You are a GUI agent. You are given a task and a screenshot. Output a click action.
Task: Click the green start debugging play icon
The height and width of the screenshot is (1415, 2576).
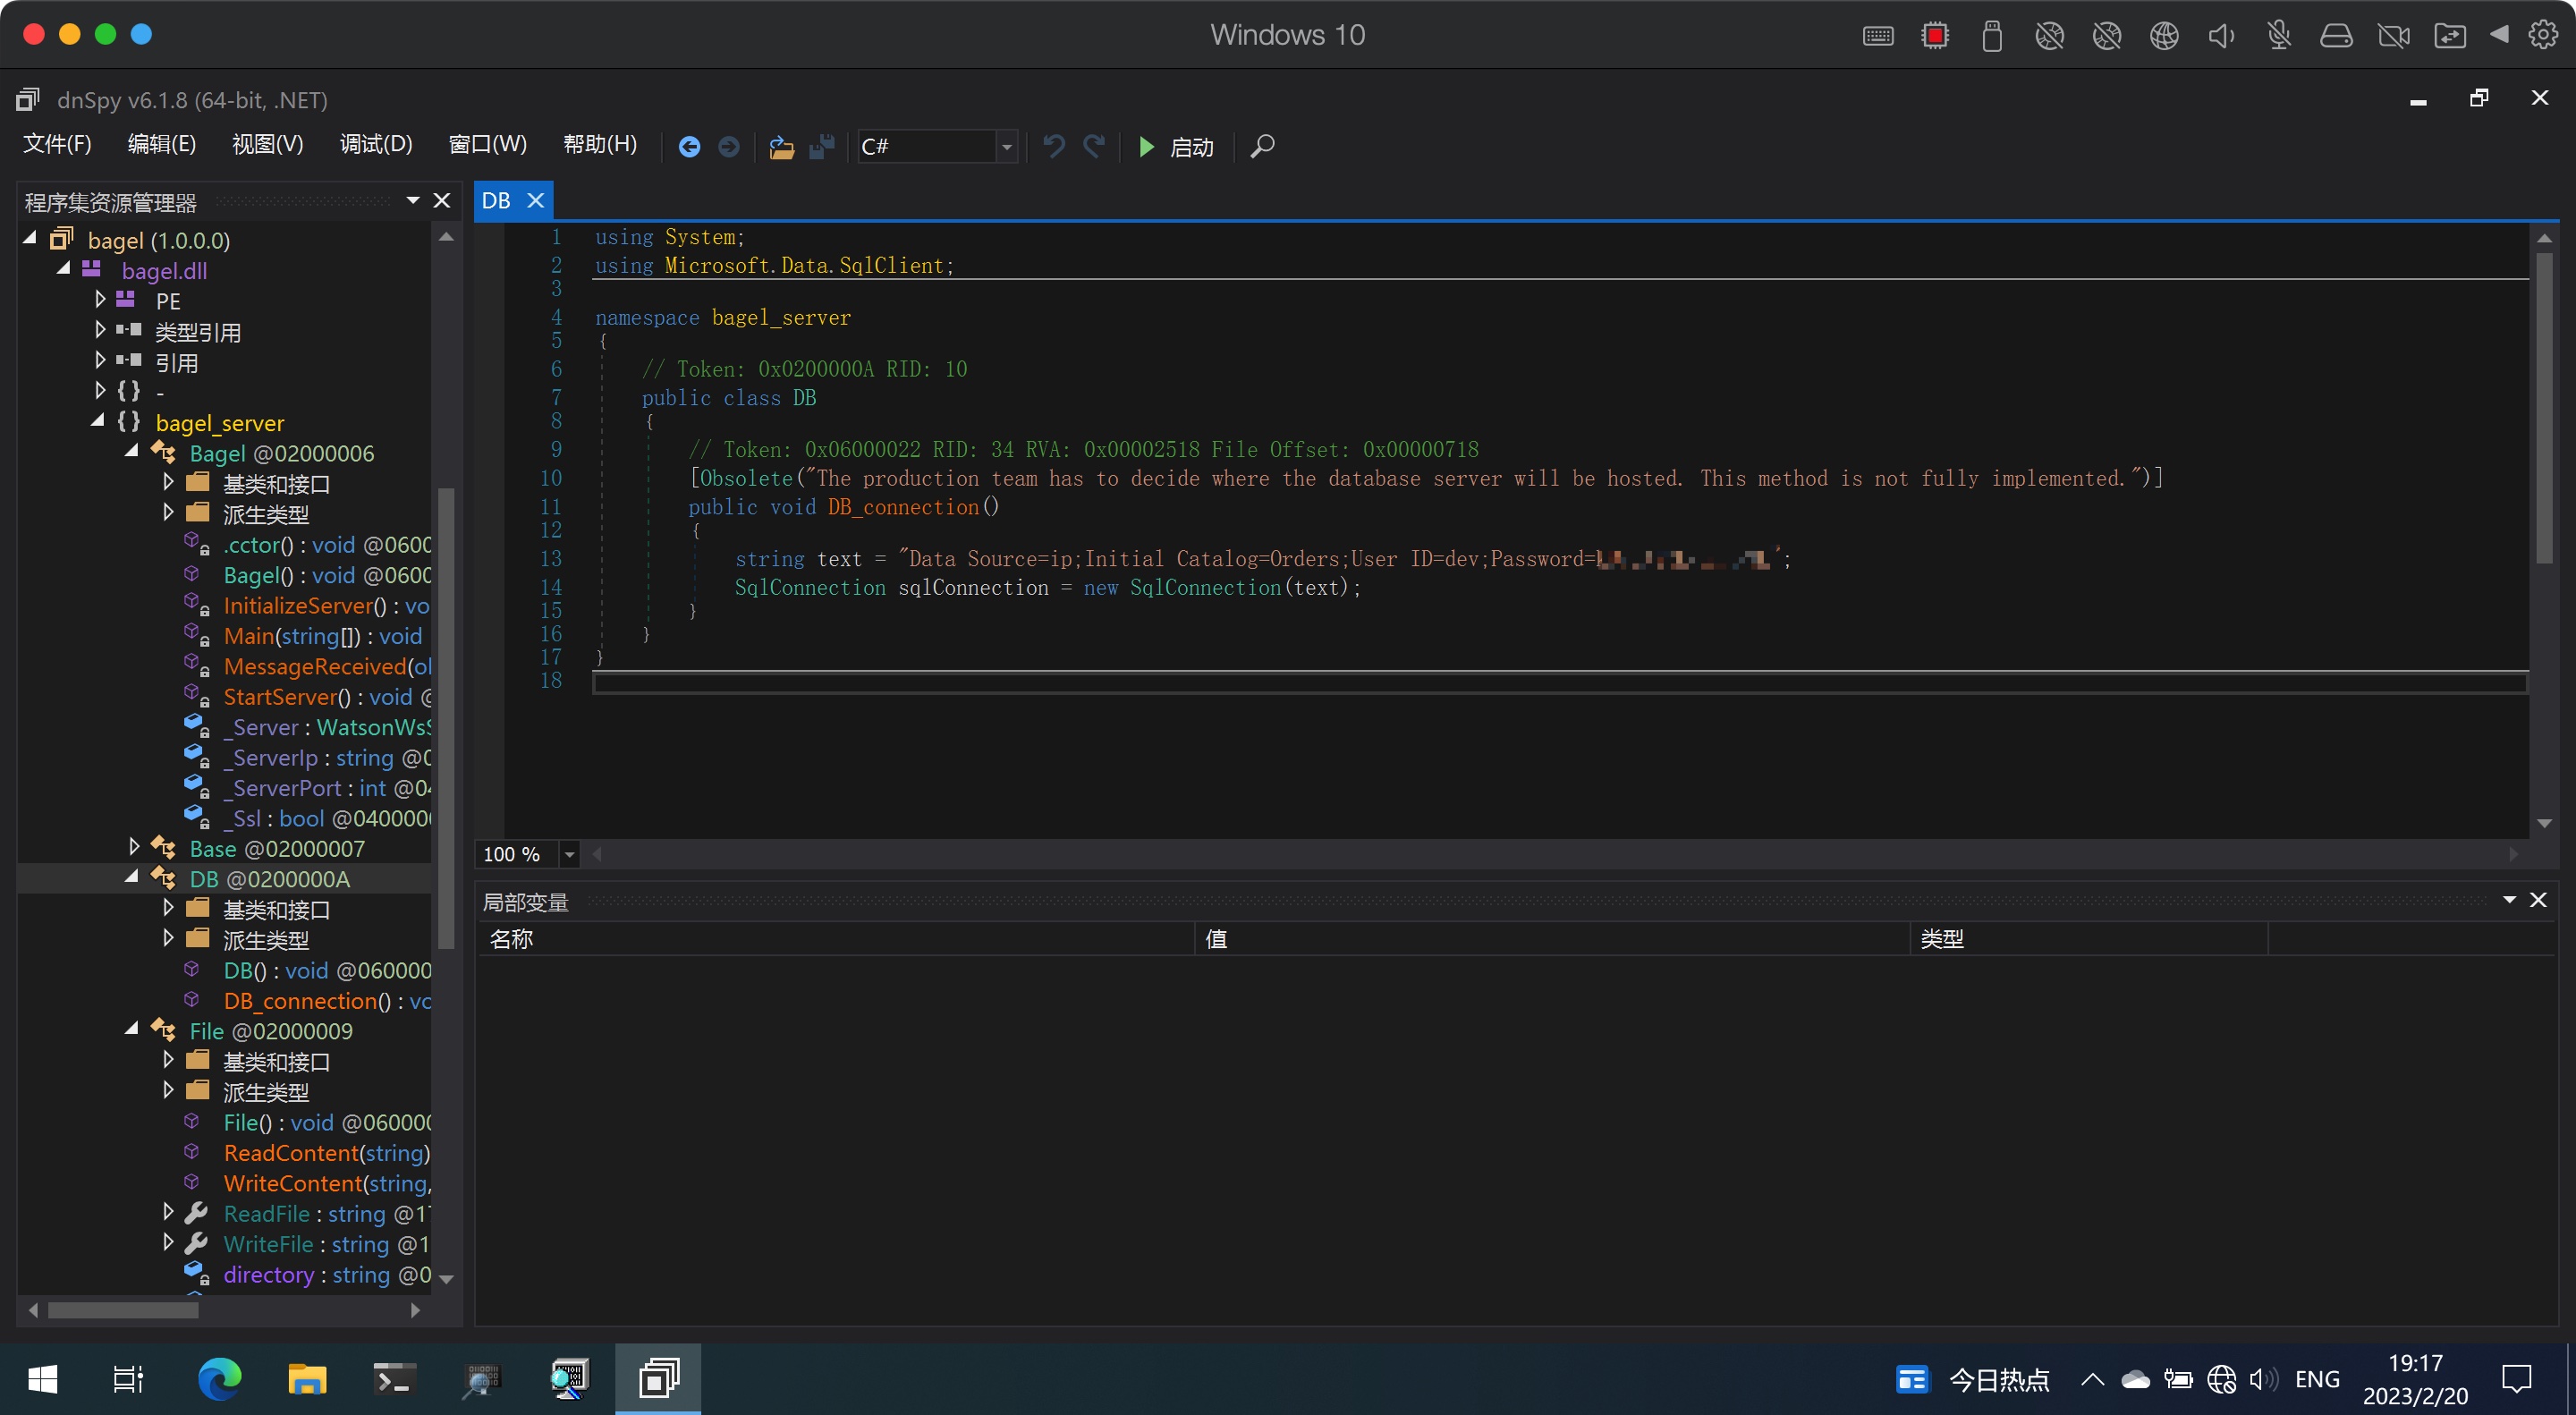coord(1146,147)
